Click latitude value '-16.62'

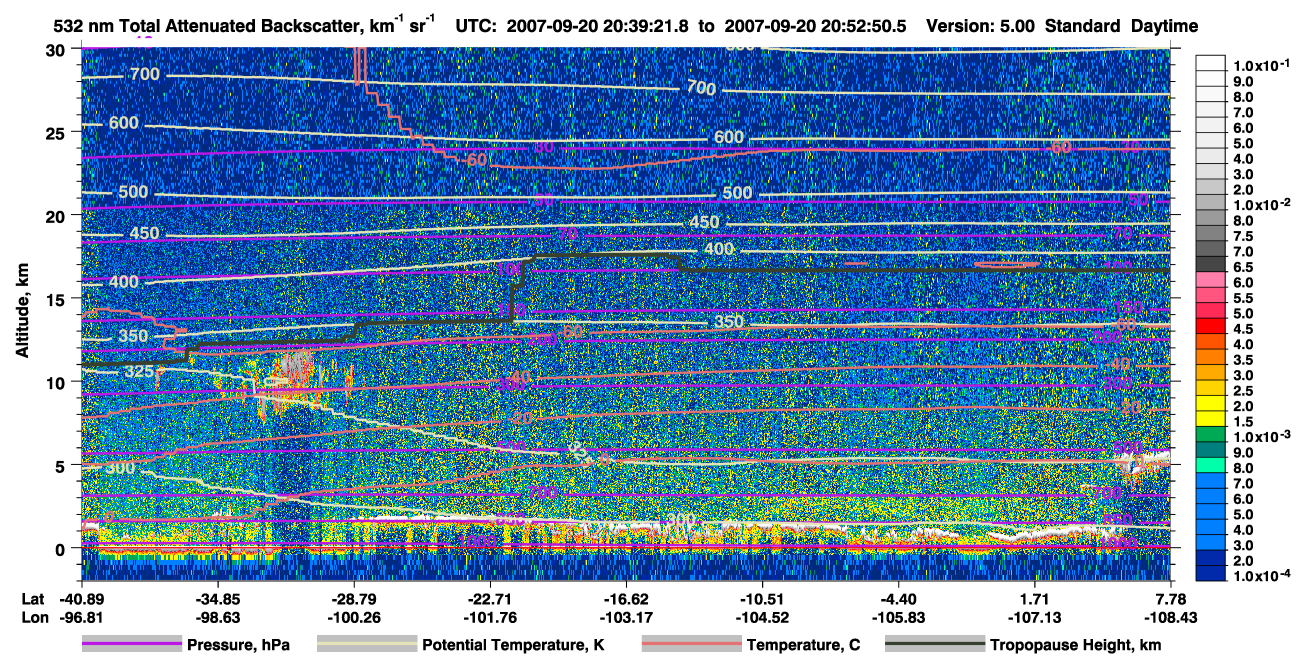pyautogui.click(x=626, y=598)
